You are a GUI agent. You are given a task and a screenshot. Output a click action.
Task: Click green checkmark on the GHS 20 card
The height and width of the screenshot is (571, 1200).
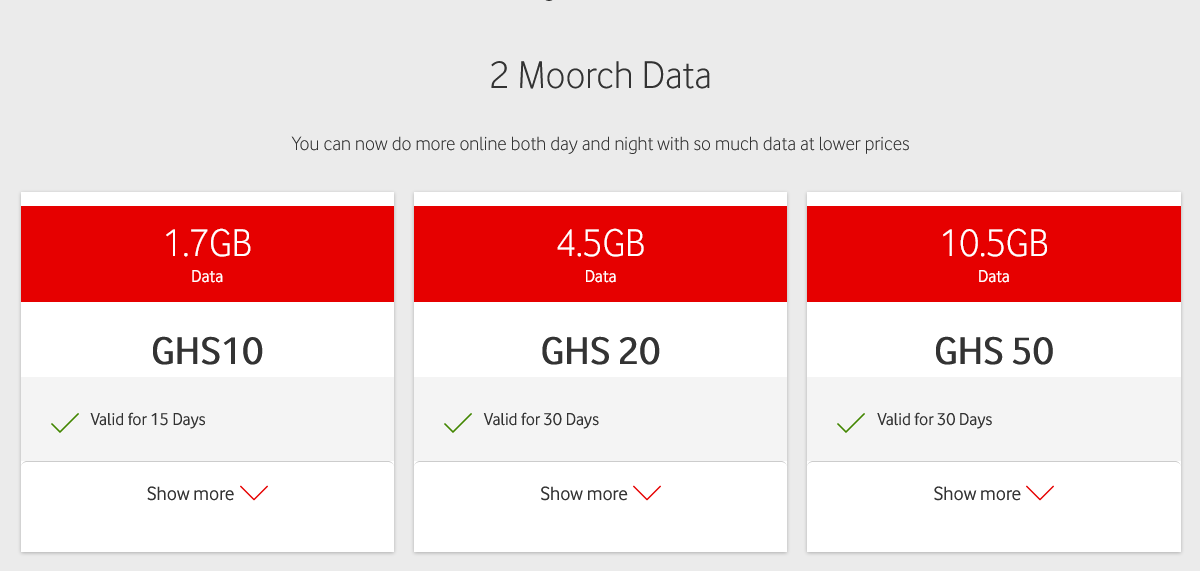(x=458, y=423)
